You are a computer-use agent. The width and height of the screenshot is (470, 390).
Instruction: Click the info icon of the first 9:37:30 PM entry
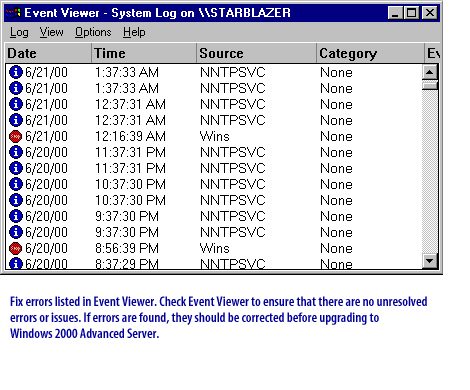[x=15, y=216]
